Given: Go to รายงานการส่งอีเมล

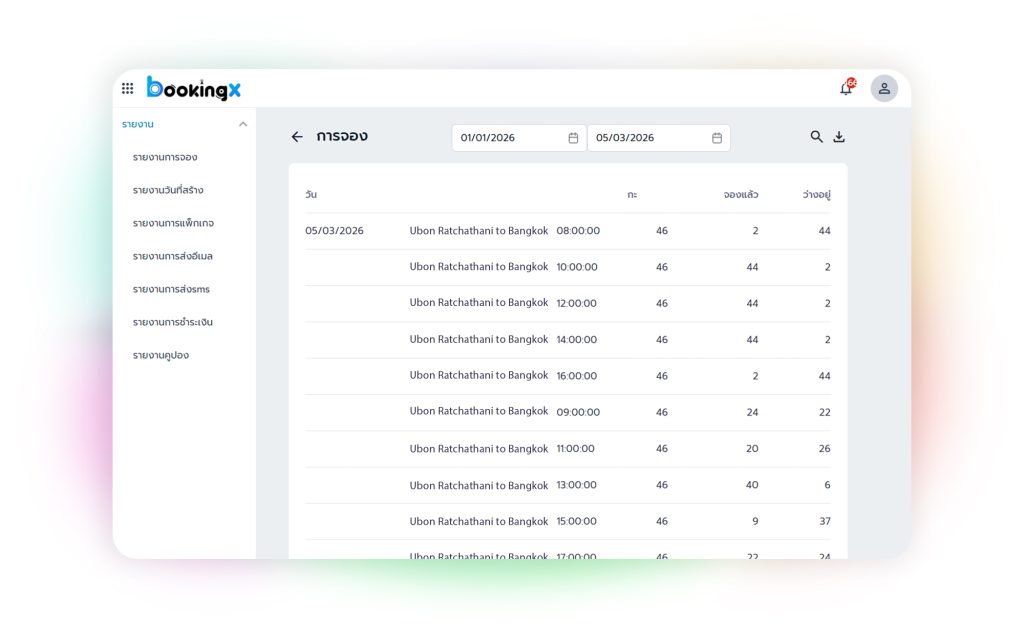Looking at the screenshot, I should pyautogui.click(x=173, y=256).
